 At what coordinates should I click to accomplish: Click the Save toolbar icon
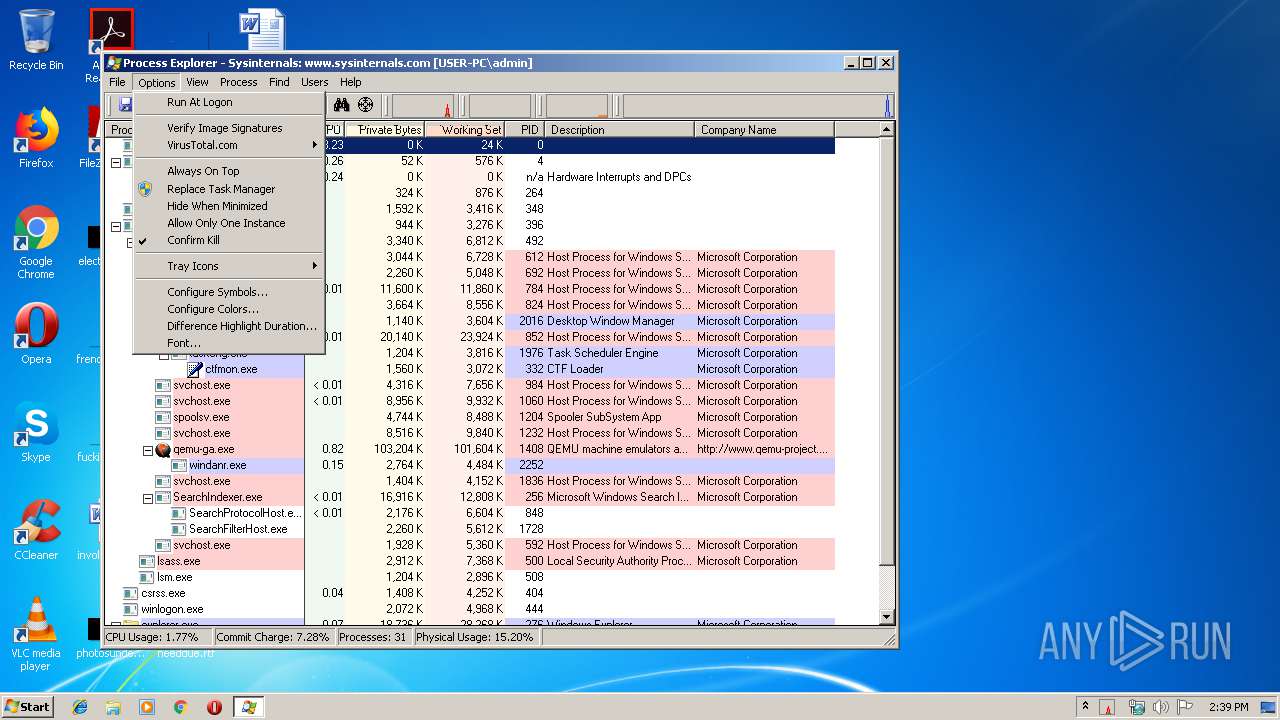click(125, 105)
